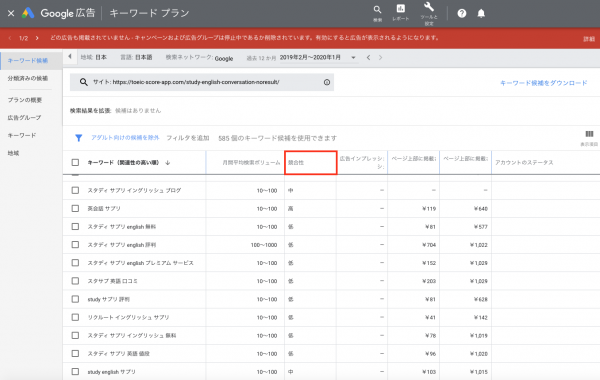This screenshot has height=380, width=600.
Task: Check the 英会話 サプリ row checkbox
Action: [75, 208]
